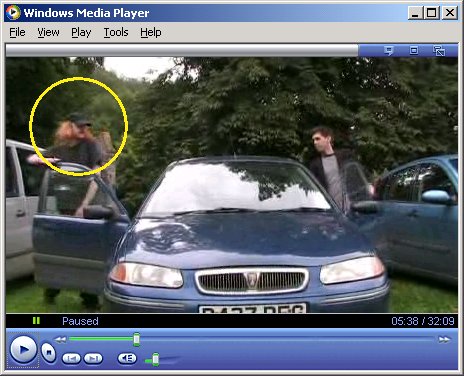Stop playback with the Stop button
The width and height of the screenshot is (464, 376).
click(x=48, y=352)
